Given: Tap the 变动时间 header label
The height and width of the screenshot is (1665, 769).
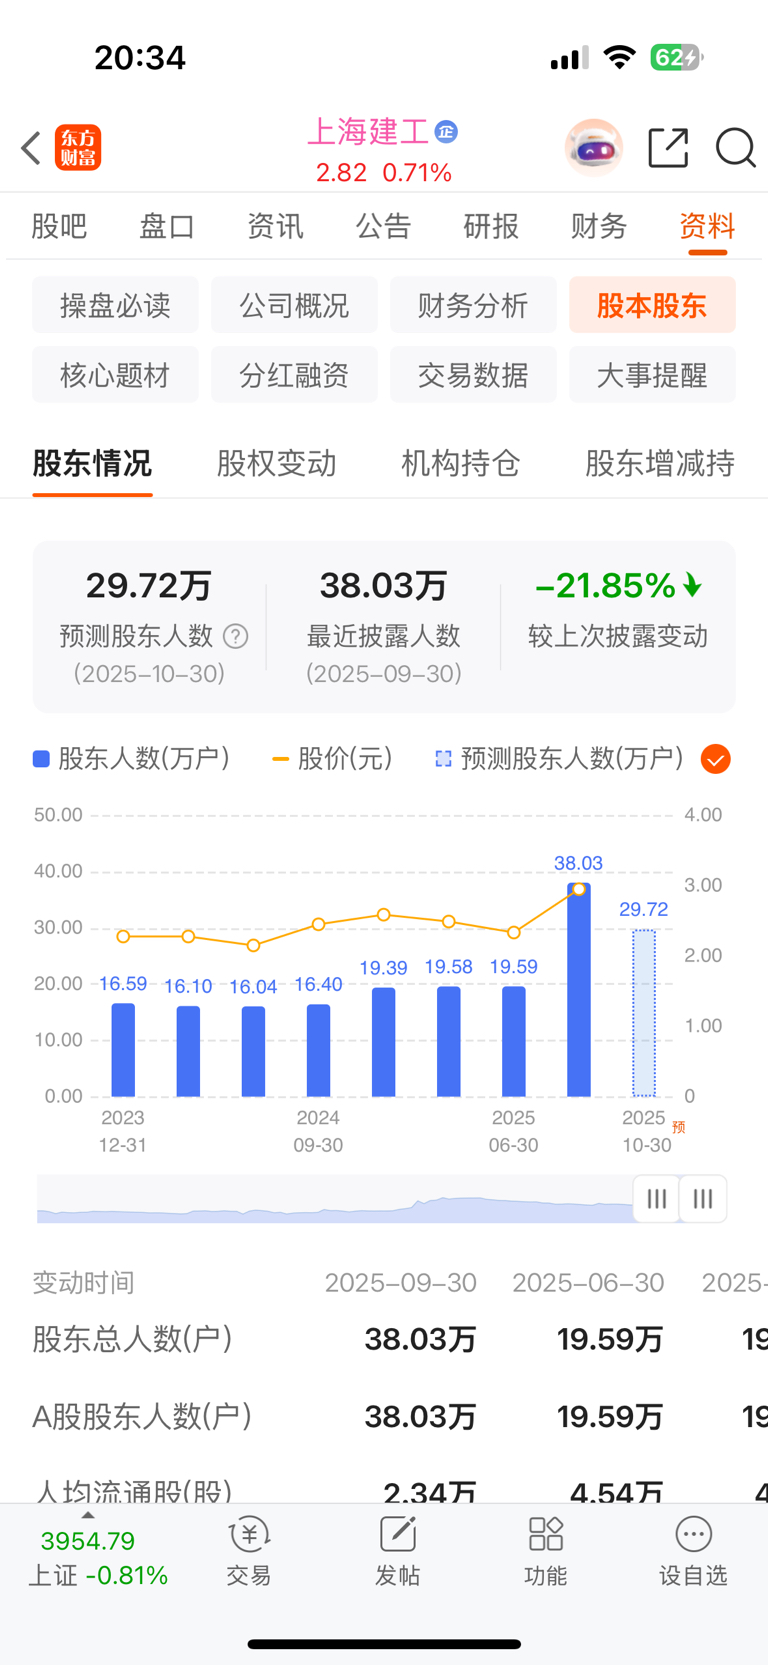Looking at the screenshot, I should point(83,1283).
